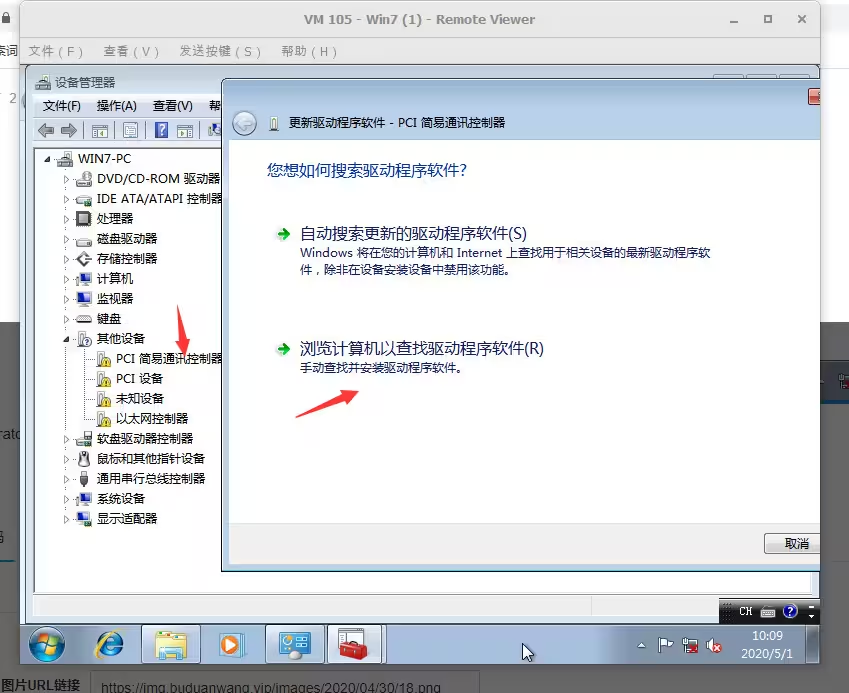Open 查看(V) menu in Remote Viewer

[131, 51]
